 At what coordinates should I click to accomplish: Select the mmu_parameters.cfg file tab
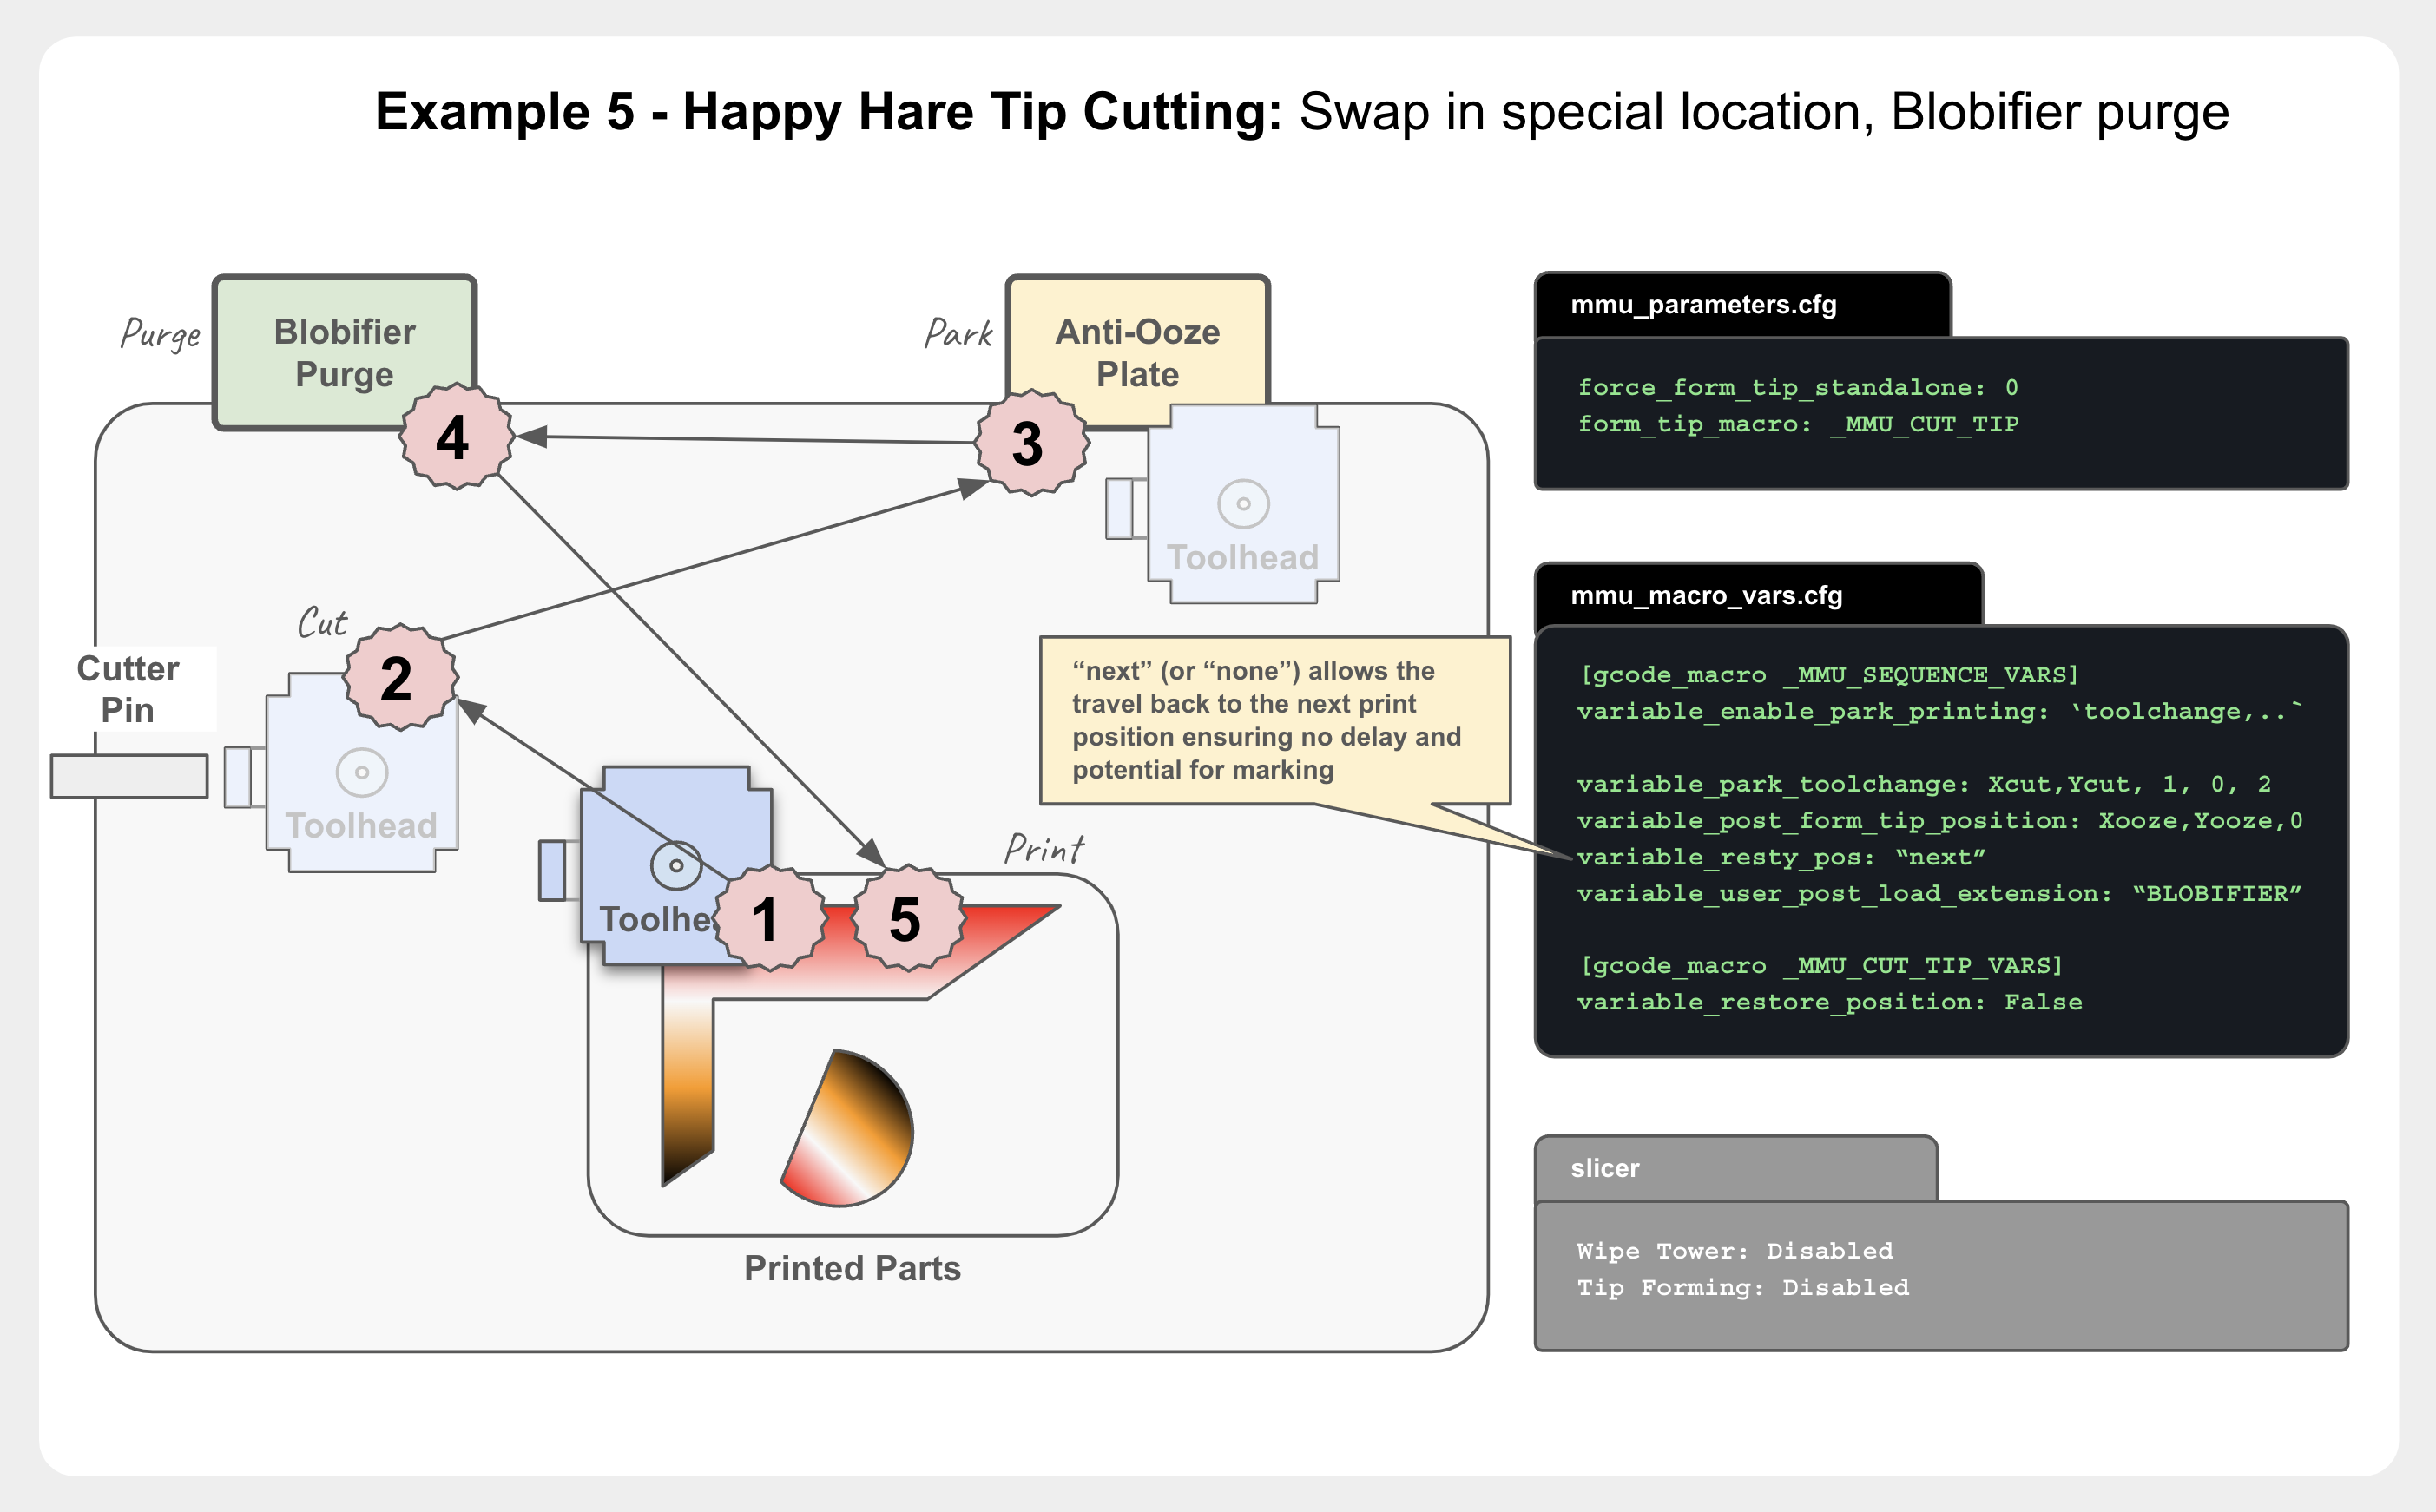(x=1742, y=305)
